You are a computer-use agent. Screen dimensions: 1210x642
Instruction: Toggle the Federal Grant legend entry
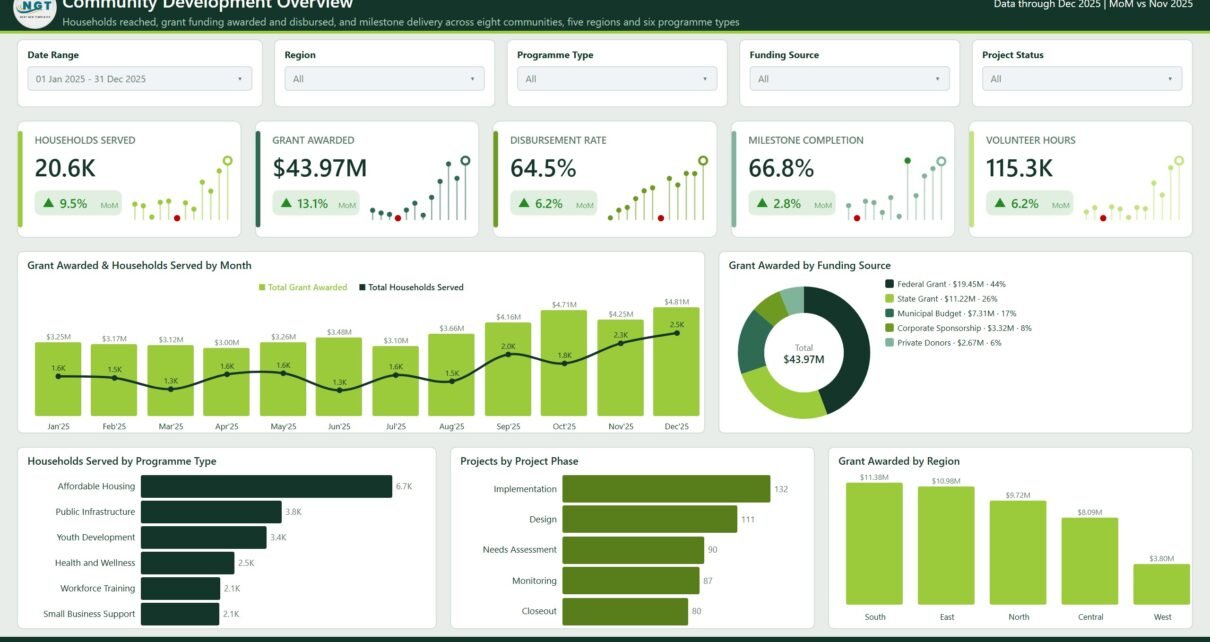938,284
